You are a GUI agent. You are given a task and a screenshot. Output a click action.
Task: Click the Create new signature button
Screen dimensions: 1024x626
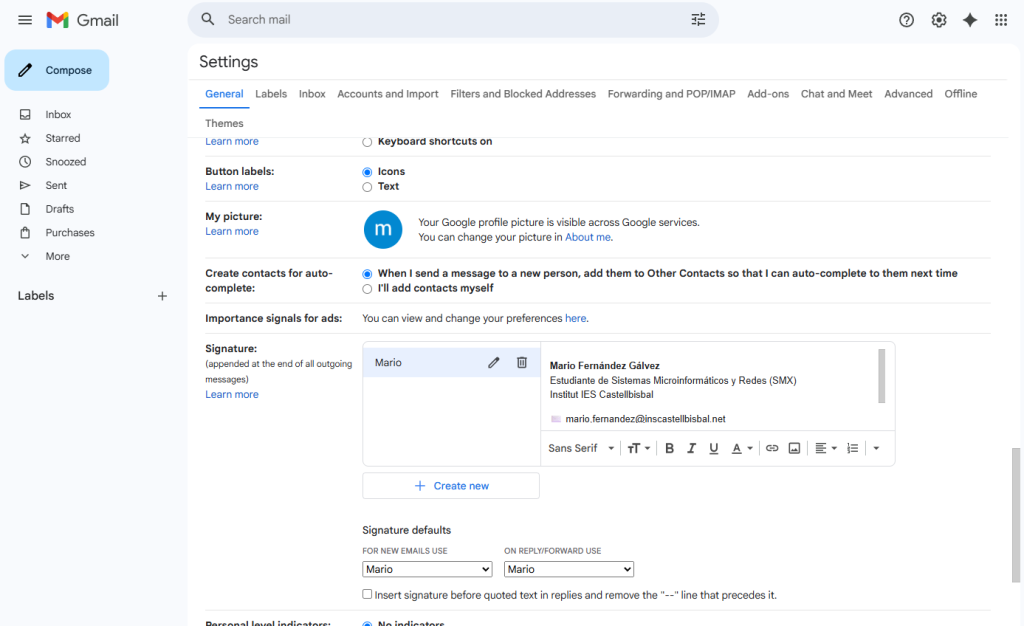pos(451,486)
